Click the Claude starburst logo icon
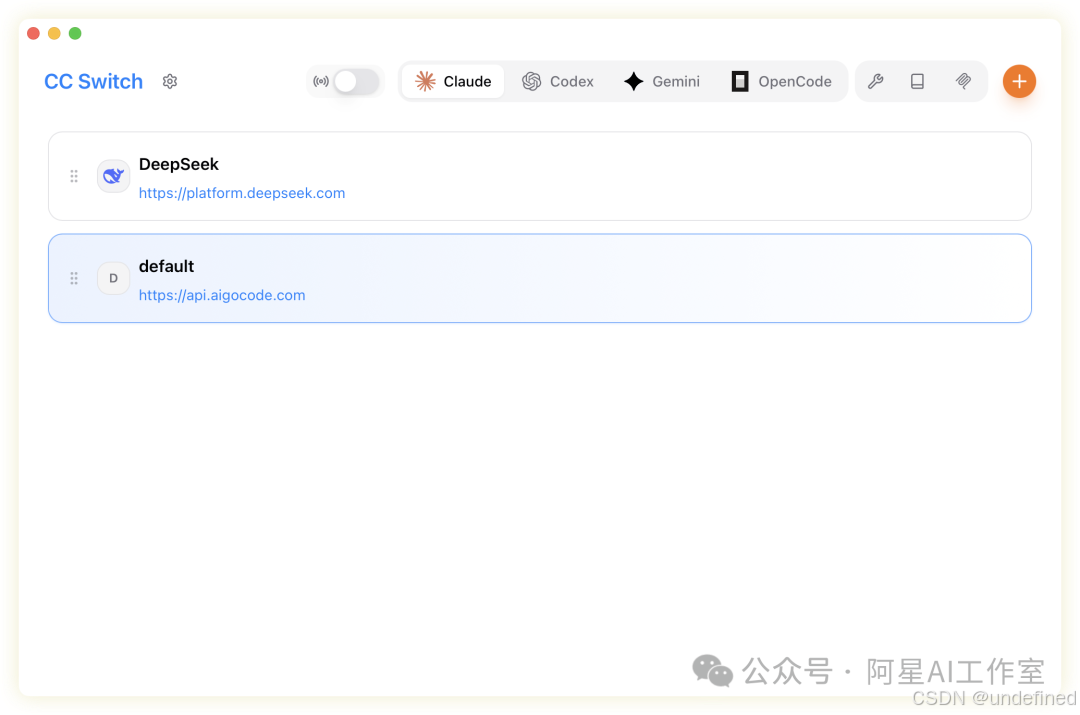The image size is (1080, 715). coord(425,81)
